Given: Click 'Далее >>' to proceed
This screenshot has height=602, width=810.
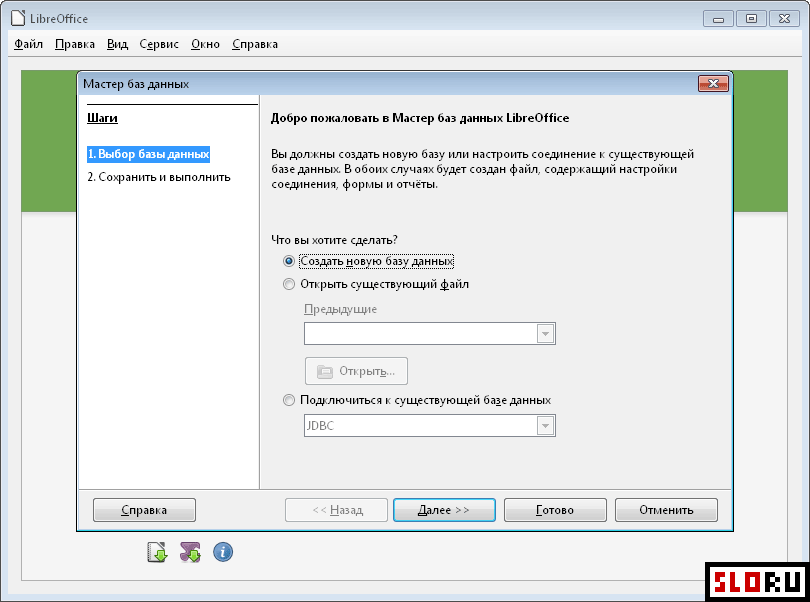Looking at the screenshot, I should tap(444, 510).
